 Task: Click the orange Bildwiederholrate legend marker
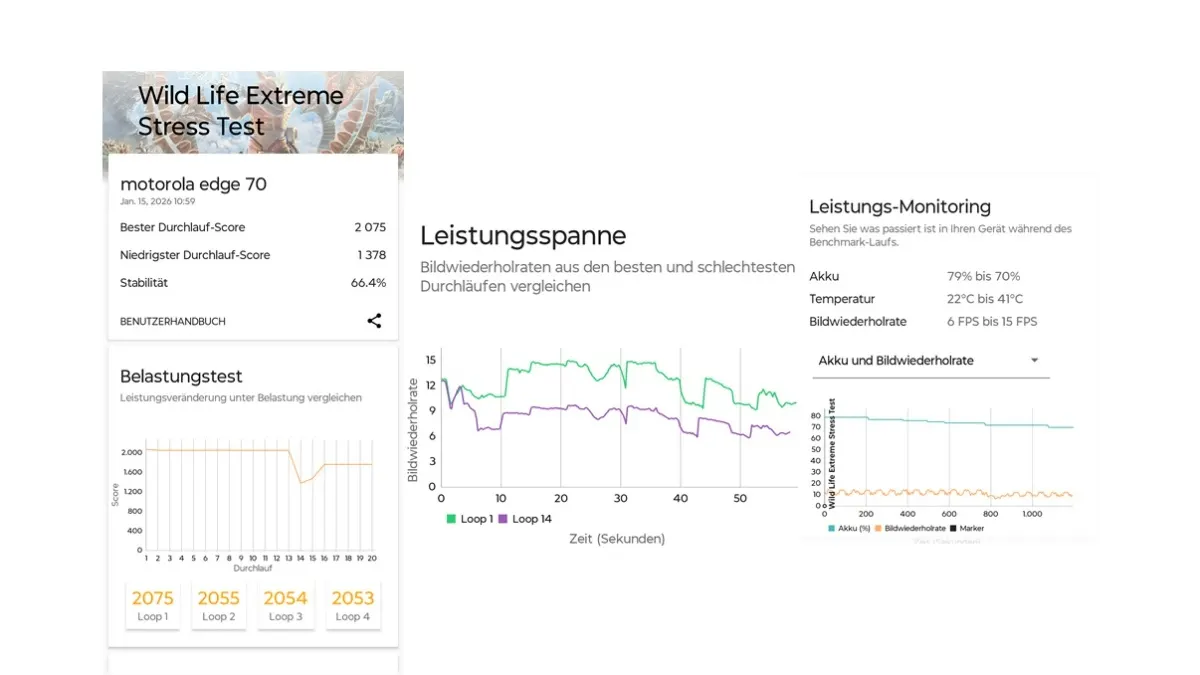point(876,527)
